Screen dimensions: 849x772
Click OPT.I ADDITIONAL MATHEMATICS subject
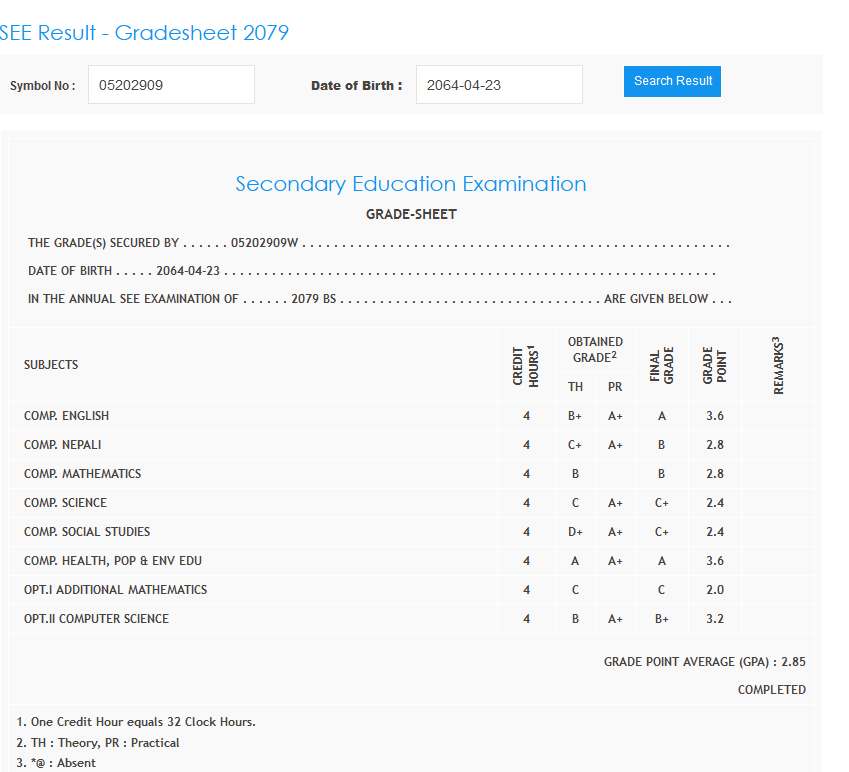[116, 590]
